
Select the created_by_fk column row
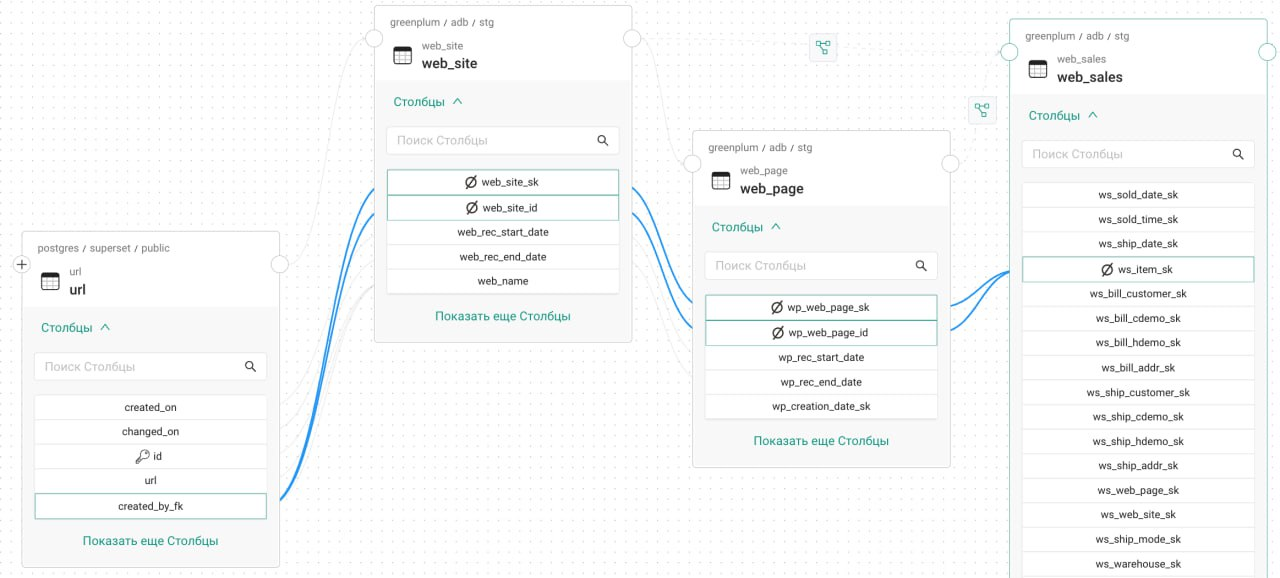click(151, 506)
